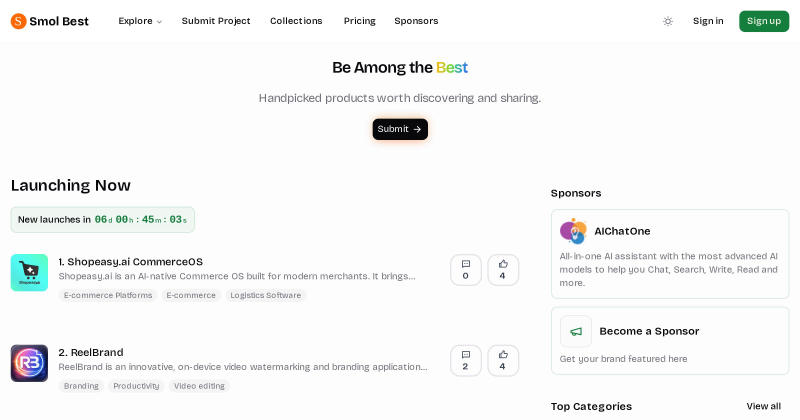Select the E-commerce Platforms tag
Viewport: 800px width, 420px height.
click(108, 295)
